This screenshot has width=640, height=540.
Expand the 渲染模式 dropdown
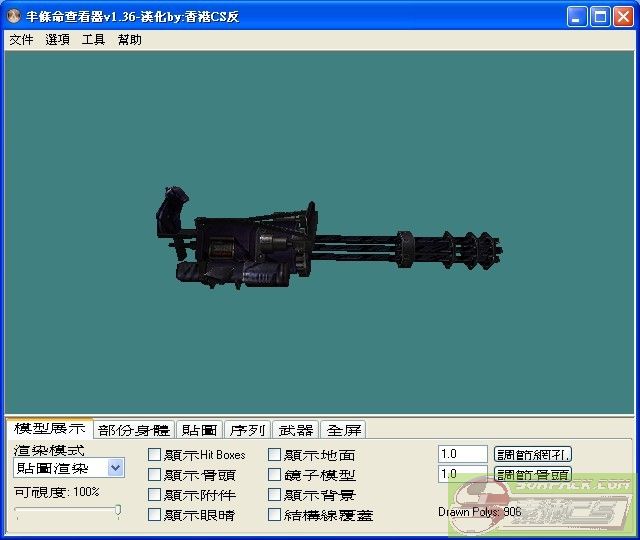pos(116,468)
